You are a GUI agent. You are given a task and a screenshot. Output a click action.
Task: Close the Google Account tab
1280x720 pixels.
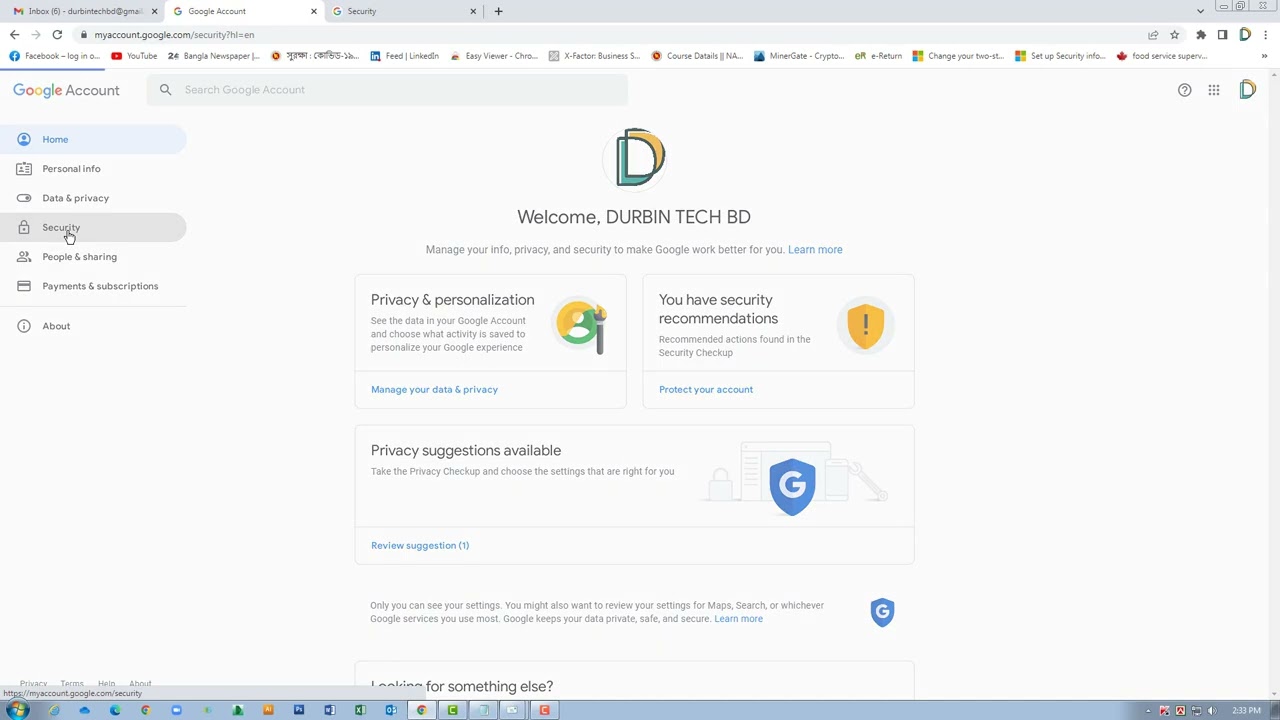point(314,11)
